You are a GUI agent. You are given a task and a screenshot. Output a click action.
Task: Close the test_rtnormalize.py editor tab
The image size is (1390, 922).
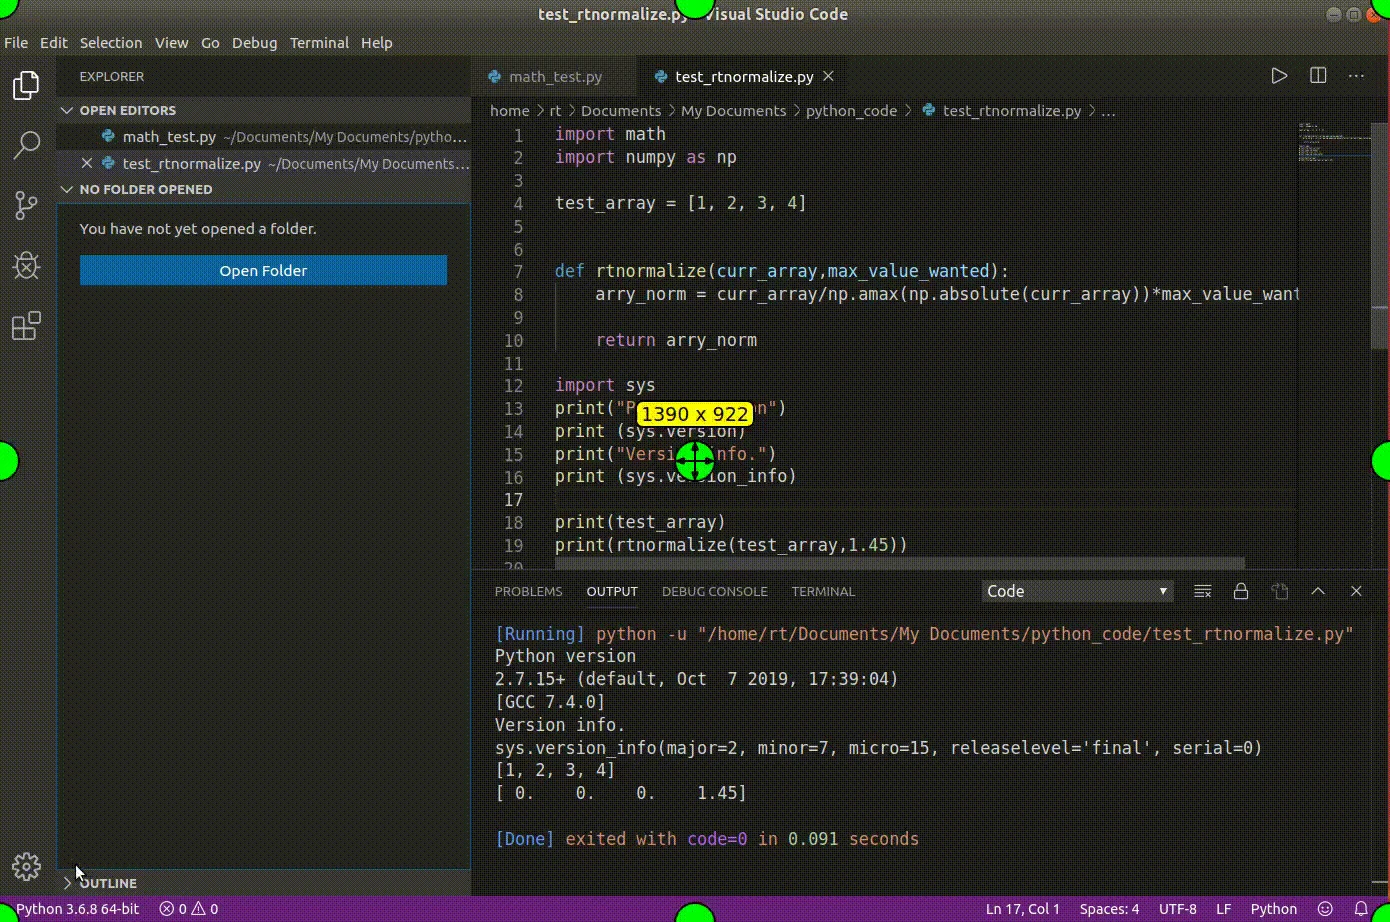click(829, 76)
